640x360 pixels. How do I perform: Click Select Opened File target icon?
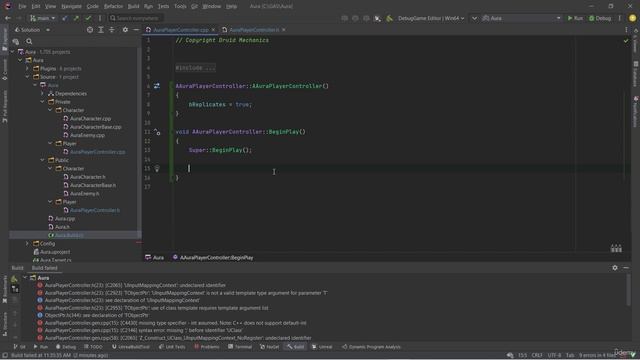pos(90,30)
